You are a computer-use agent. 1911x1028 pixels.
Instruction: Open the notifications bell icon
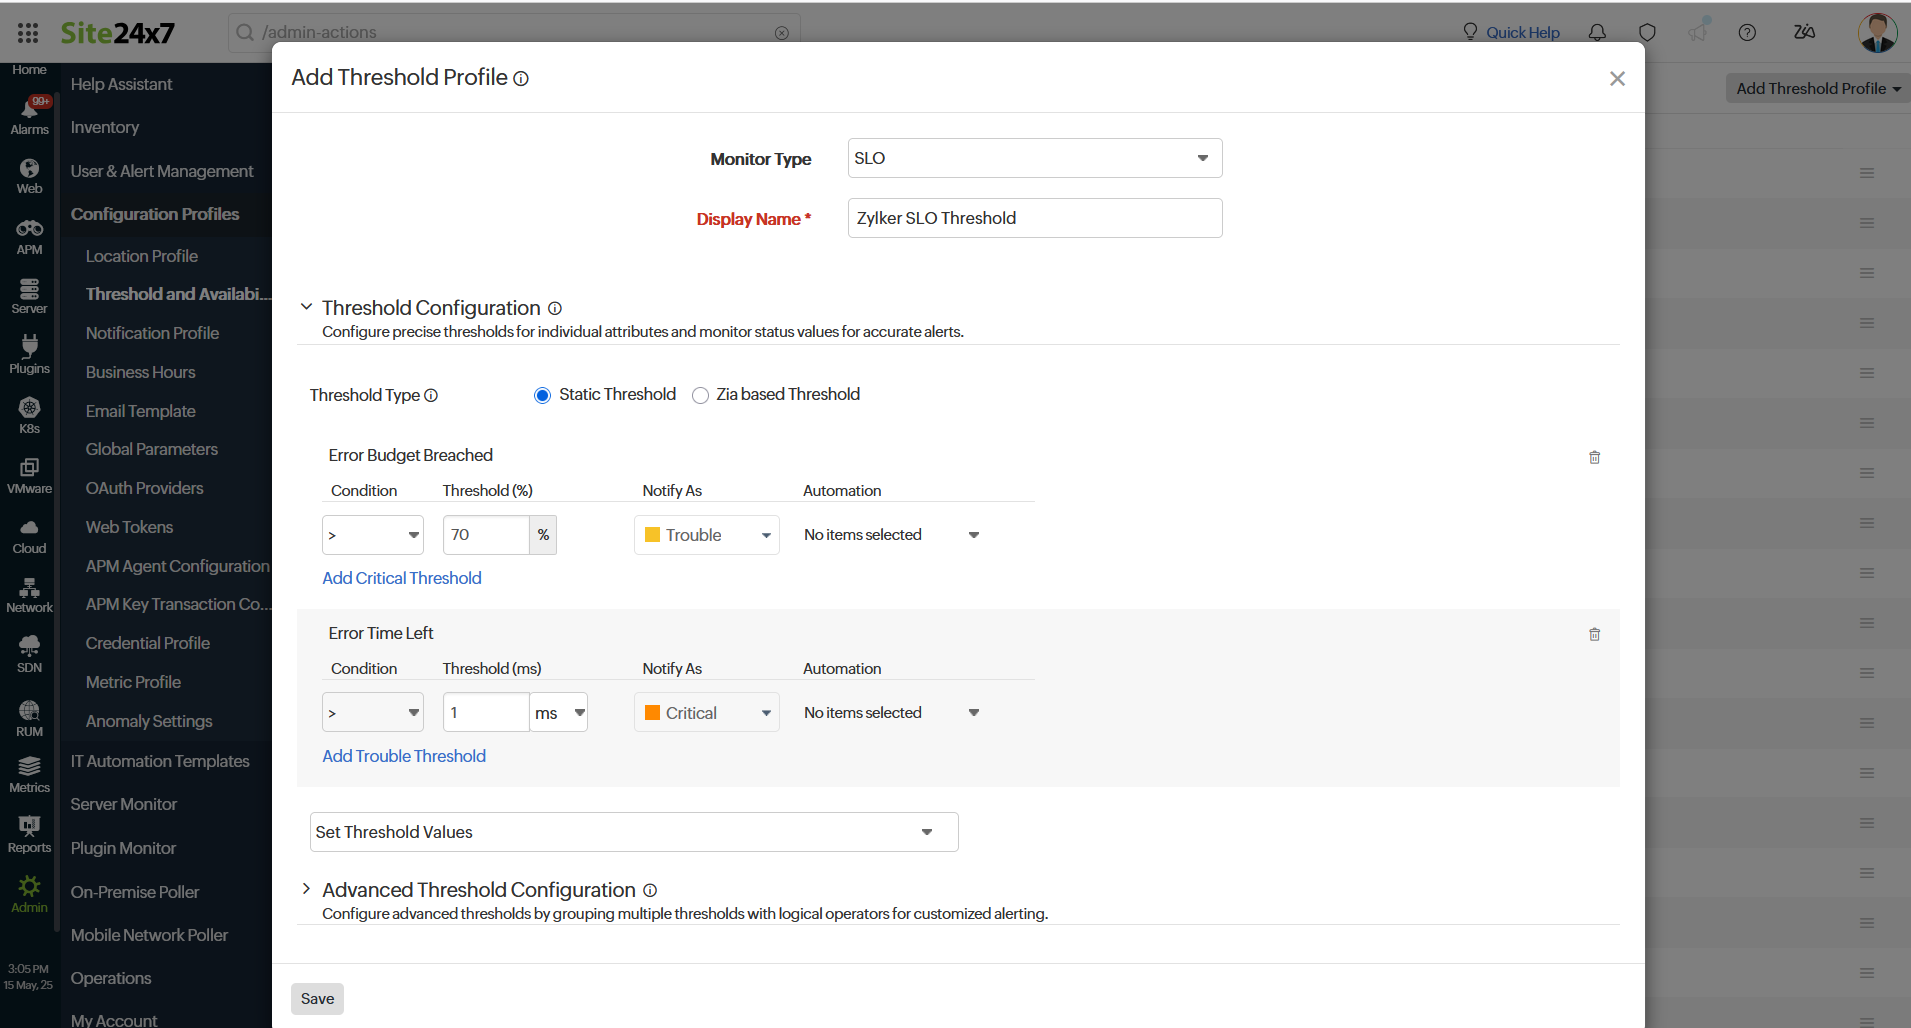click(x=1597, y=32)
